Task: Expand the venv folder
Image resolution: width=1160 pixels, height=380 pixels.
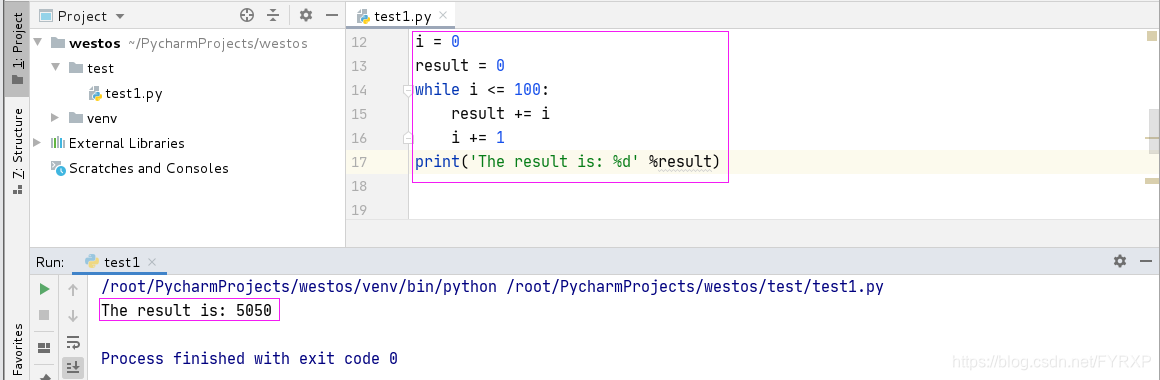Action: 55,118
